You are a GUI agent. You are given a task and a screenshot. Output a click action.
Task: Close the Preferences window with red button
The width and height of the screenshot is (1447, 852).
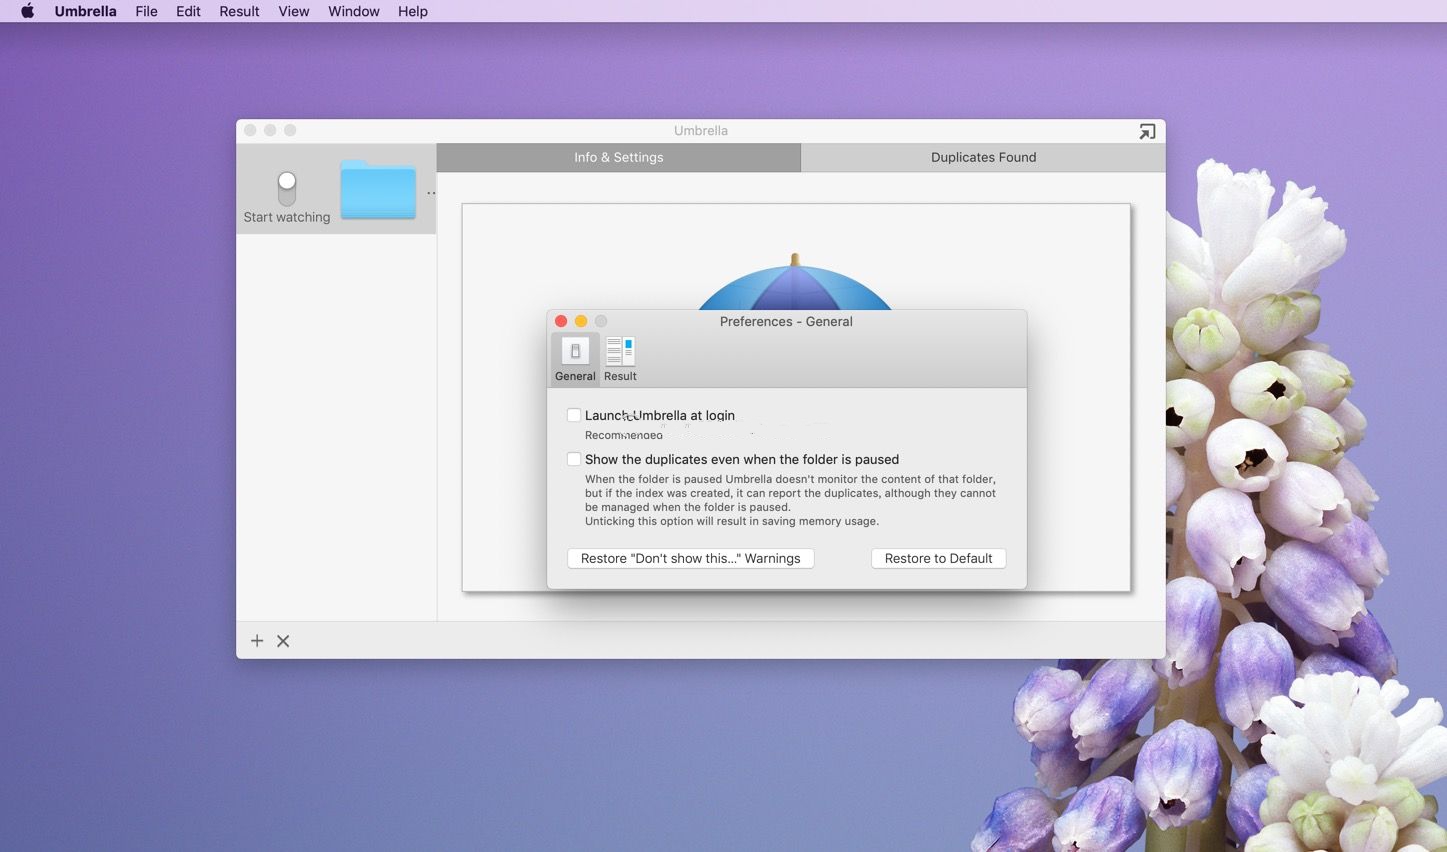(561, 321)
